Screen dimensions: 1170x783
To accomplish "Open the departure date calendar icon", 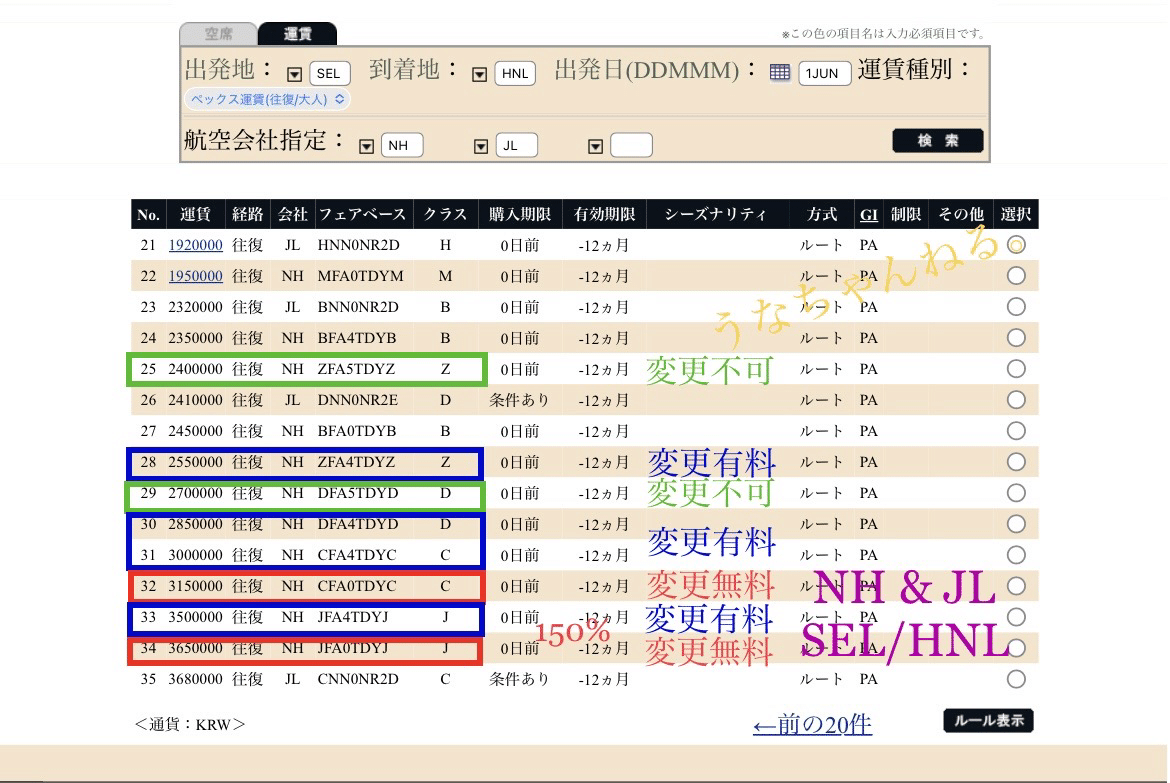I will (x=779, y=72).
